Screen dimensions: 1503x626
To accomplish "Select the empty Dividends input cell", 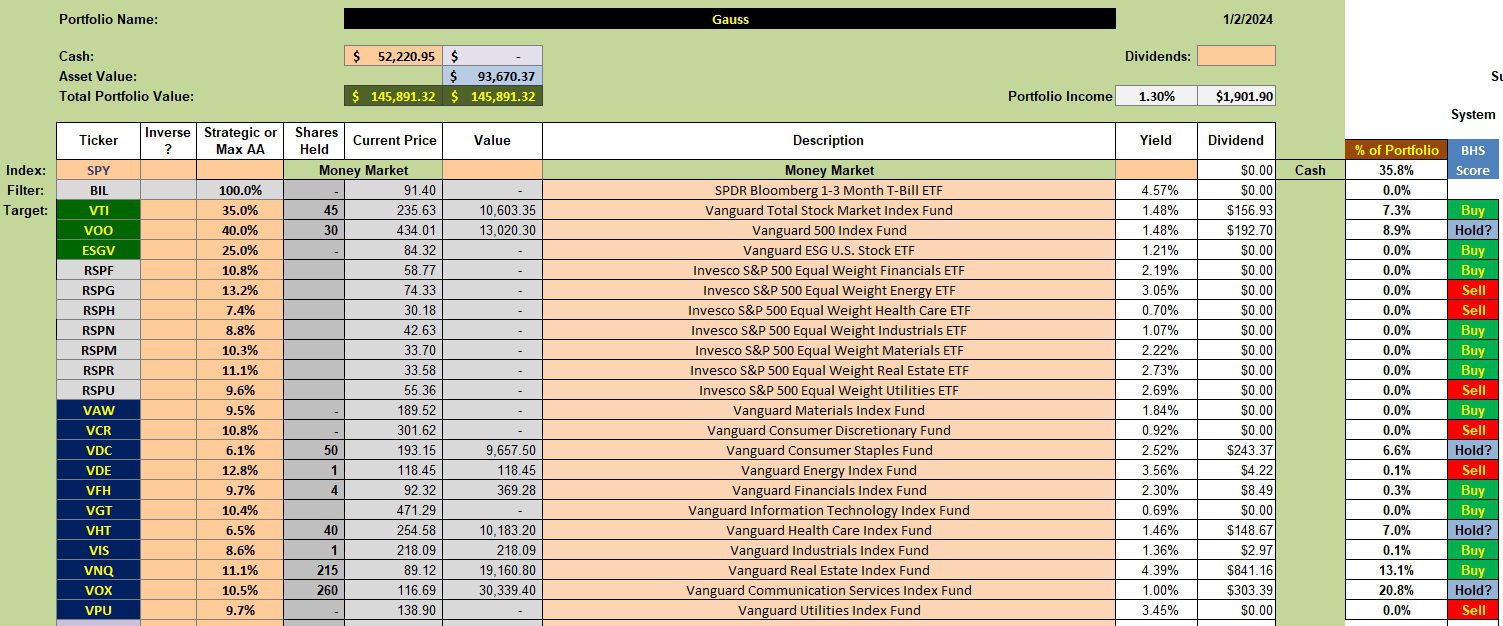I will click(1236, 56).
